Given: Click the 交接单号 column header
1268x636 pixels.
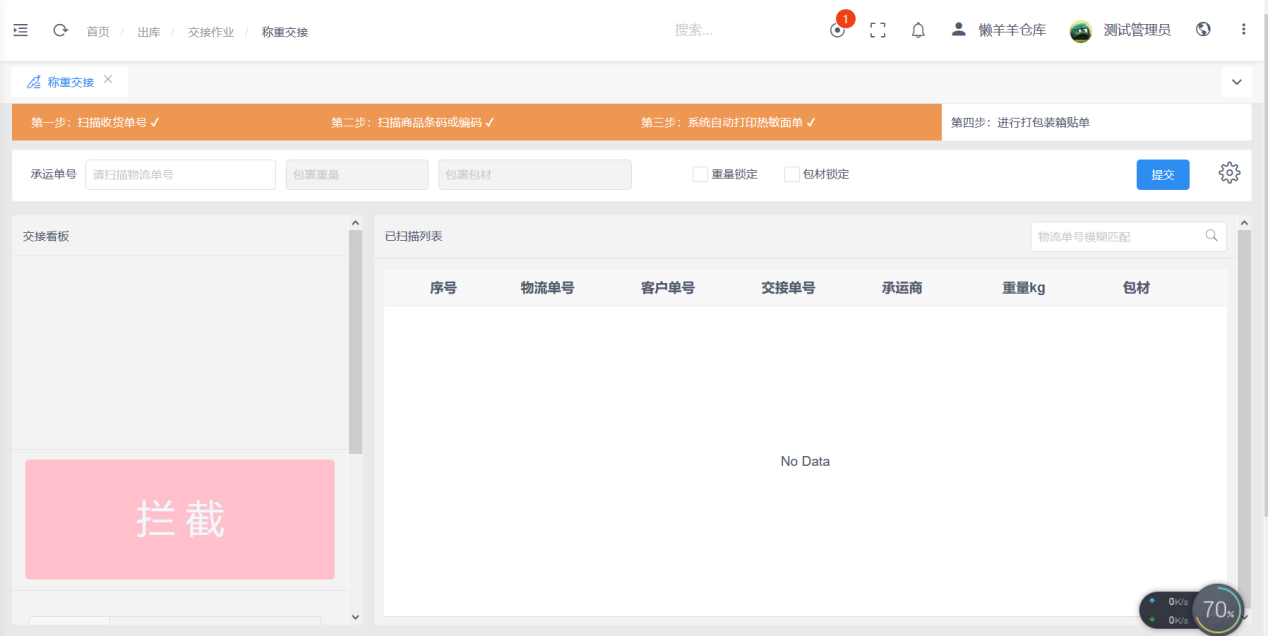Looking at the screenshot, I should click(x=788, y=288).
